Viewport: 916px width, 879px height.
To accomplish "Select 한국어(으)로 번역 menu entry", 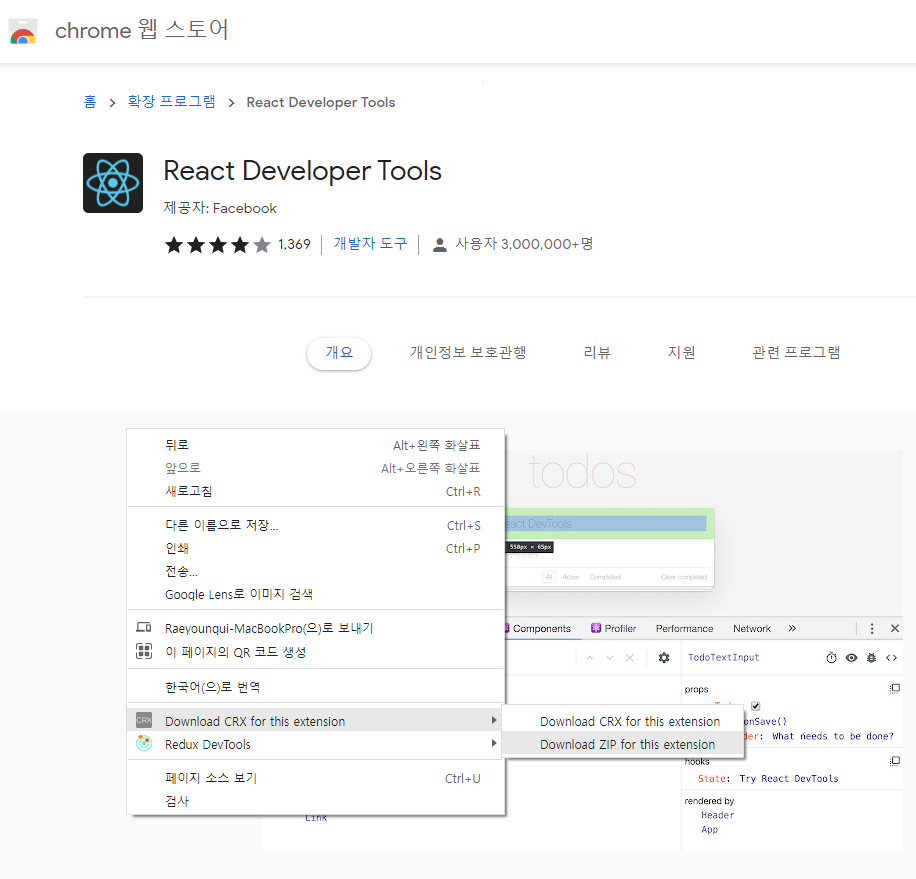I will tap(315, 687).
